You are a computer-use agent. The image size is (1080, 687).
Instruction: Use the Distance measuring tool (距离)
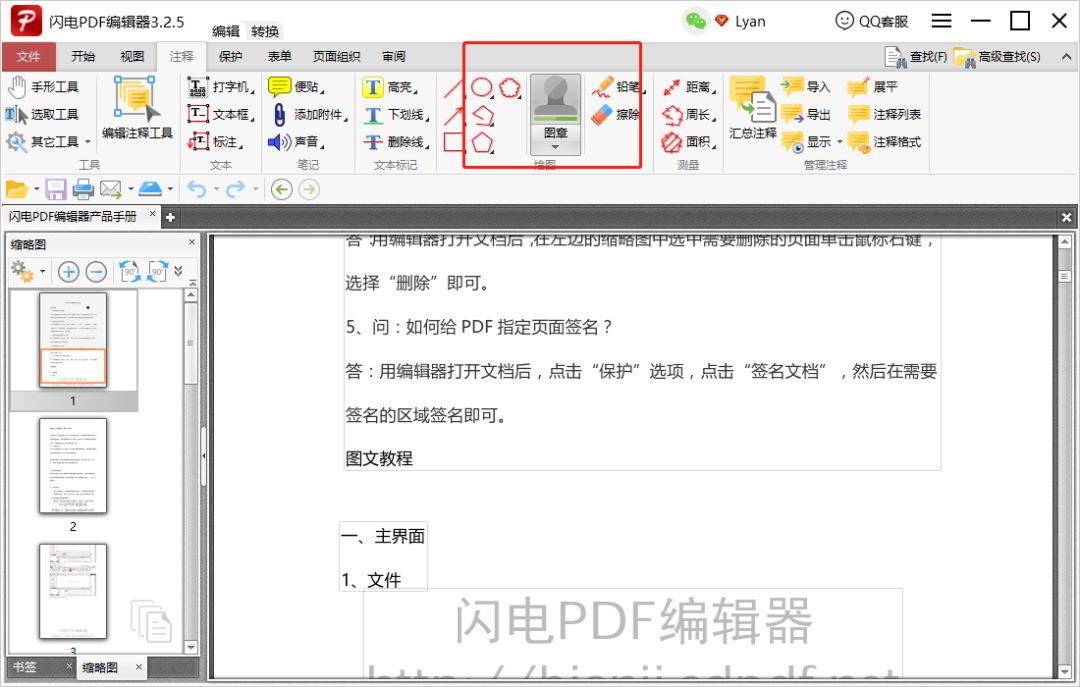[689, 87]
